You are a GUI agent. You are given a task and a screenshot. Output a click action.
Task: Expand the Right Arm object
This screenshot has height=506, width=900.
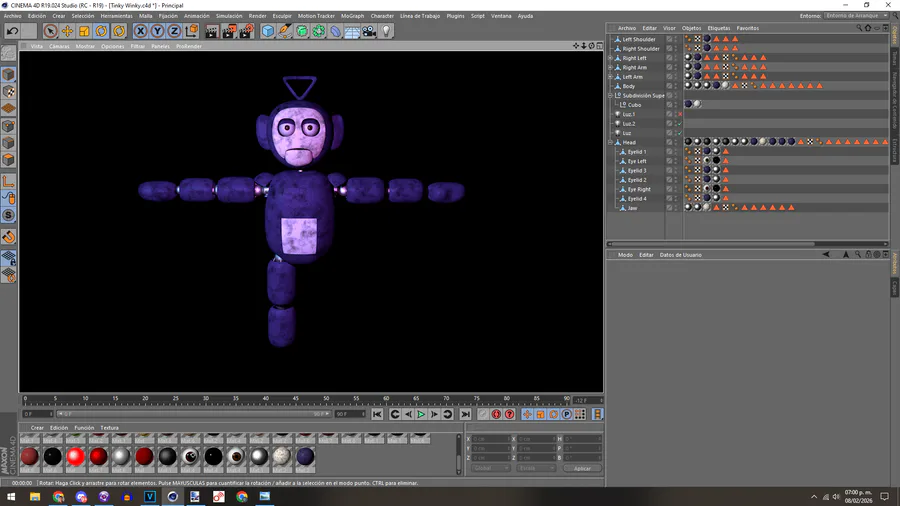coord(611,67)
